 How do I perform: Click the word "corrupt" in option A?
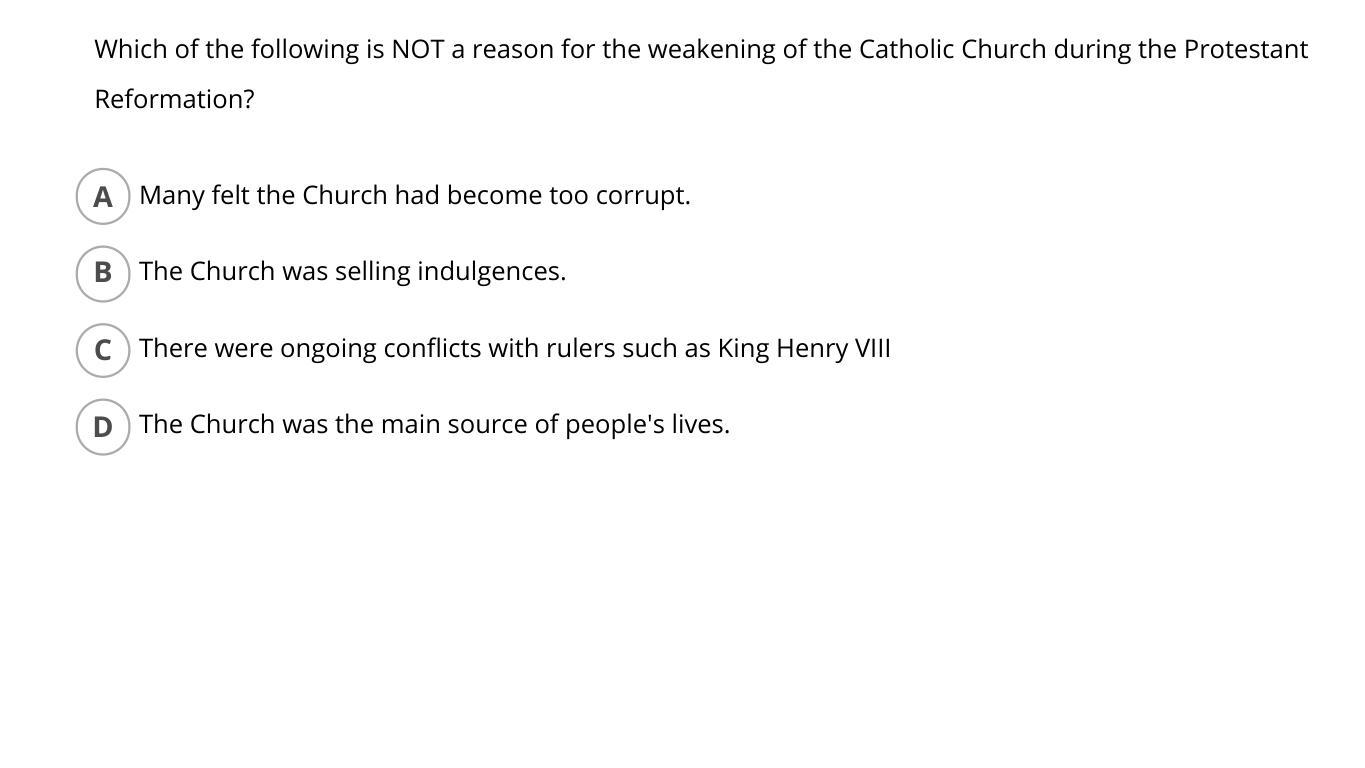[643, 196]
